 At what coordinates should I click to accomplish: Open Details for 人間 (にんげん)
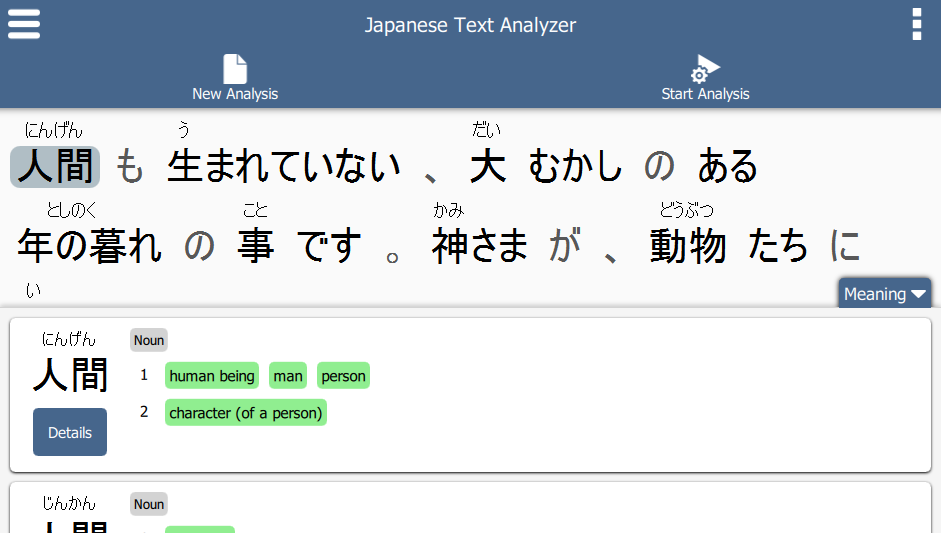(x=70, y=432)
